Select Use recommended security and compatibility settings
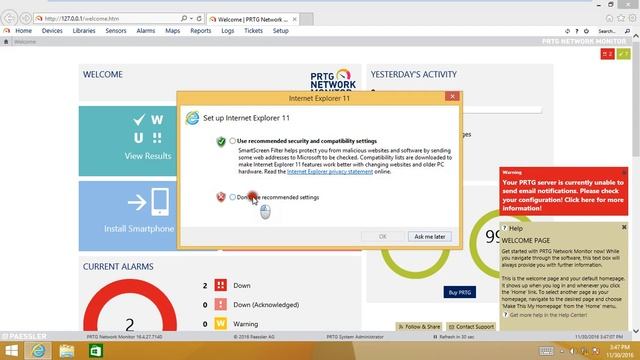The width and height of the screenshot is (640, 360). (x=233, y=141)
